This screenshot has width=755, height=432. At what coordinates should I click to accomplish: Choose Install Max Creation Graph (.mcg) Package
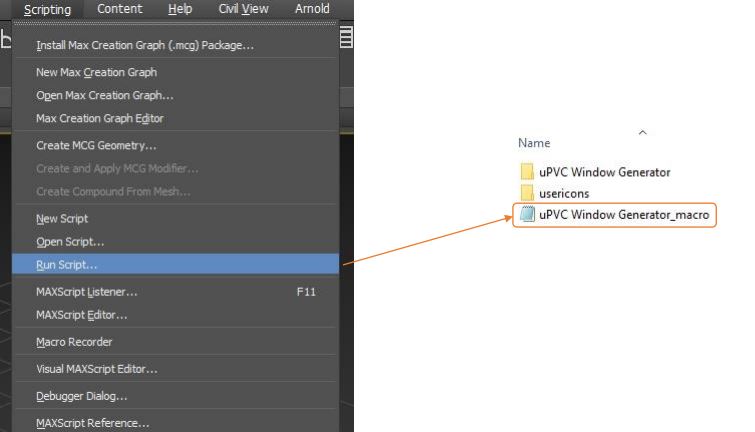[176, 45]
